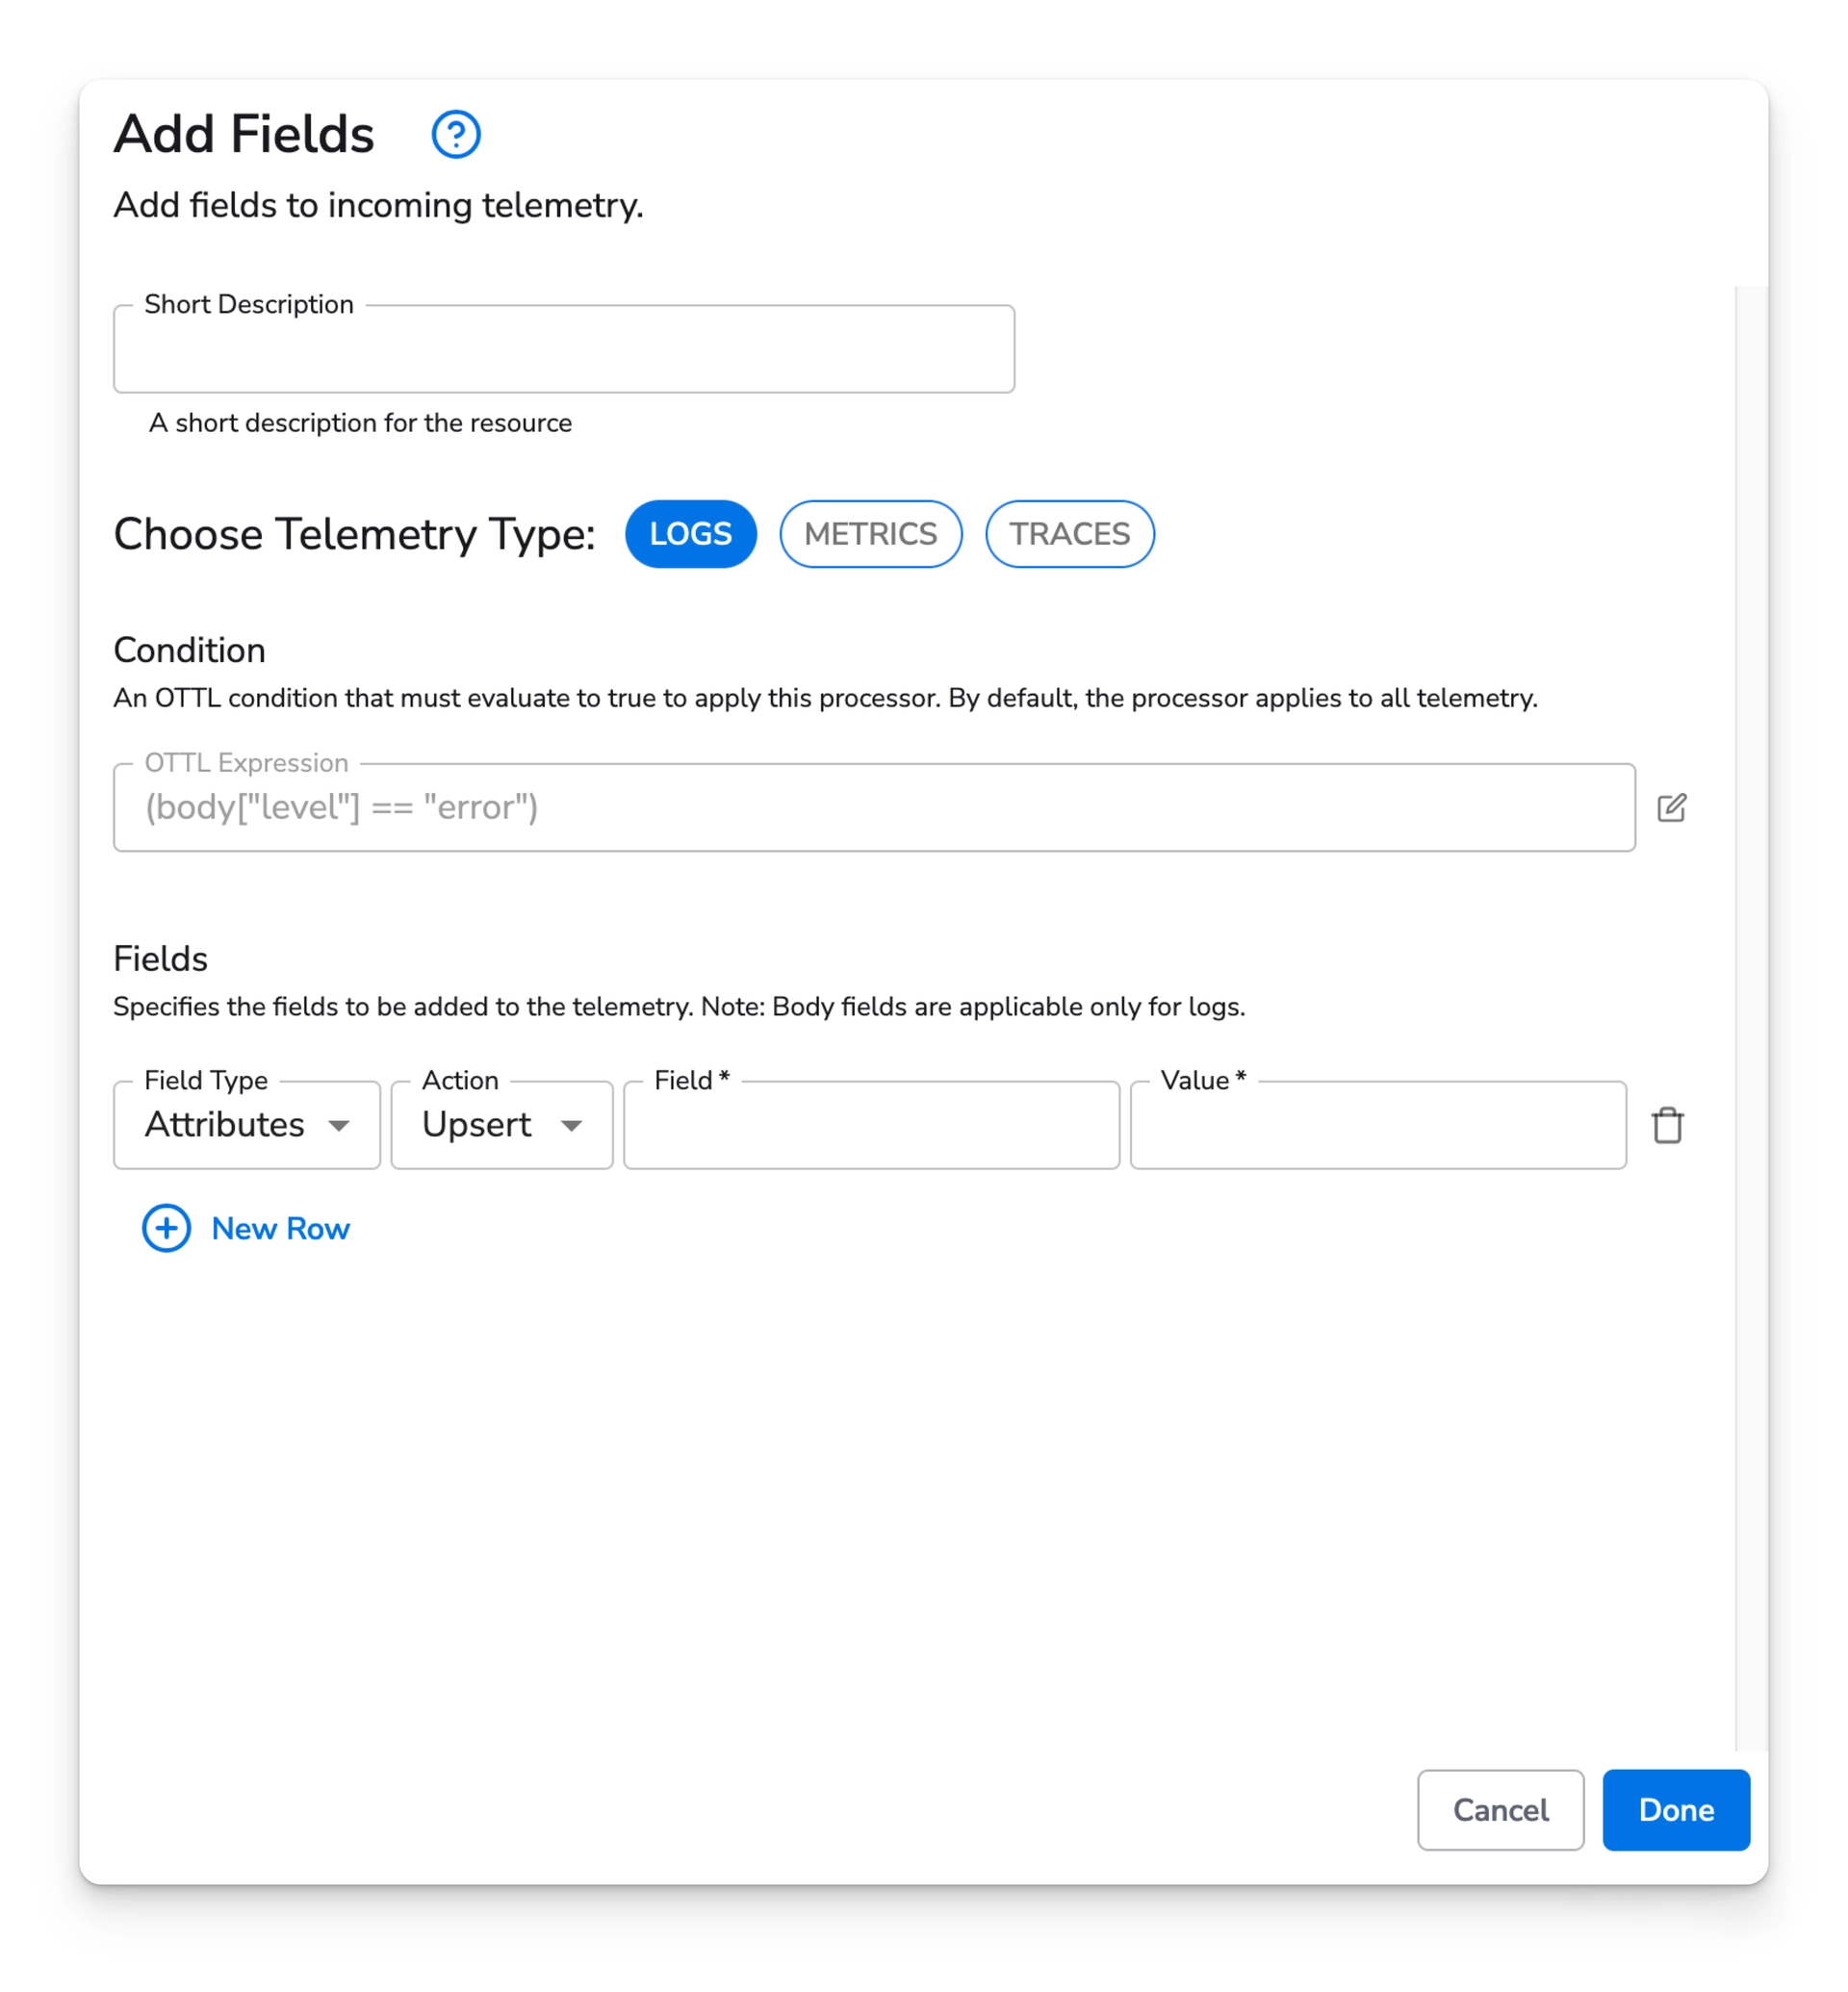Click inside the OTTL Expression field
The image size is (1848, 1992).
(x=873, y=807)
